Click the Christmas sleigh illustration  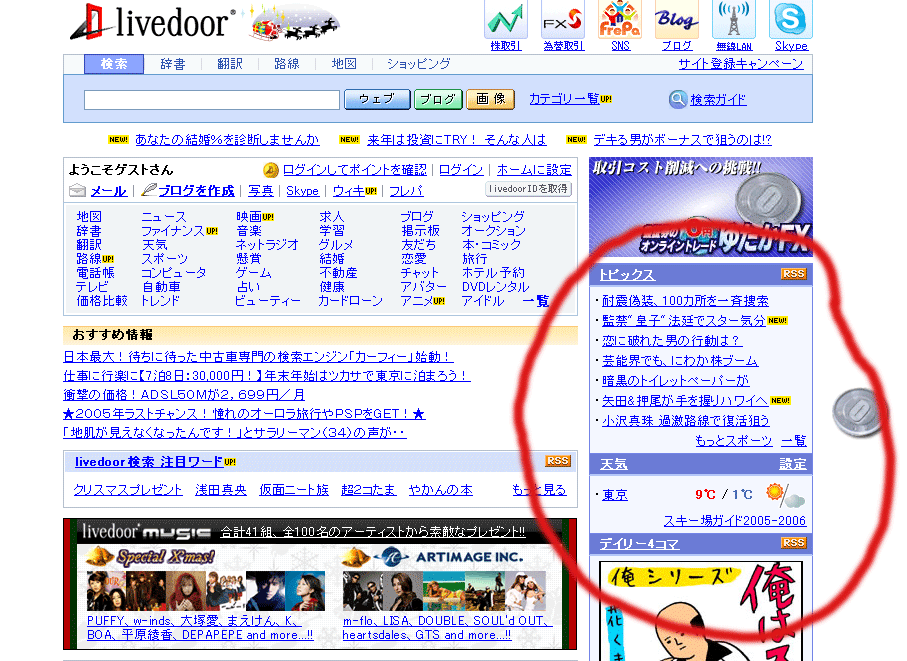295,23
